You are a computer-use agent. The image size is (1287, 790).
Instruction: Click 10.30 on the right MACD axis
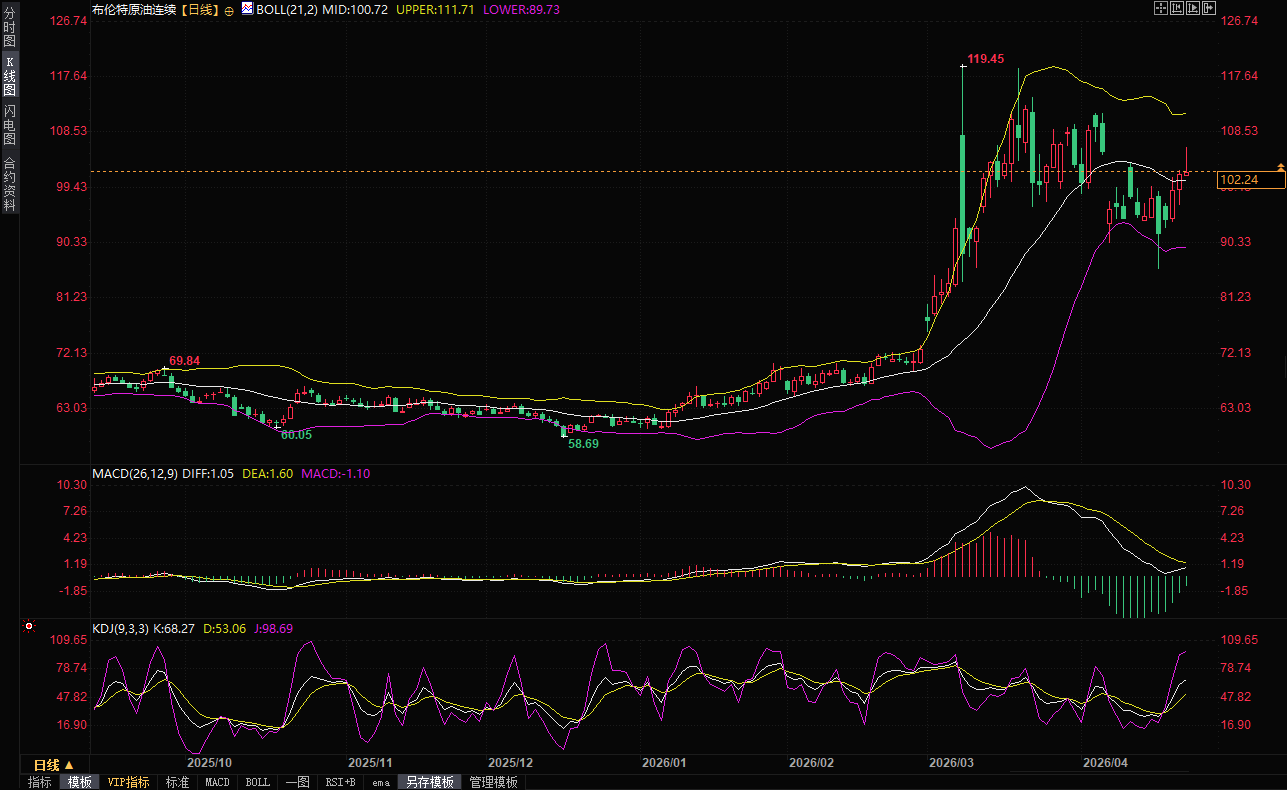[1237, 485]
